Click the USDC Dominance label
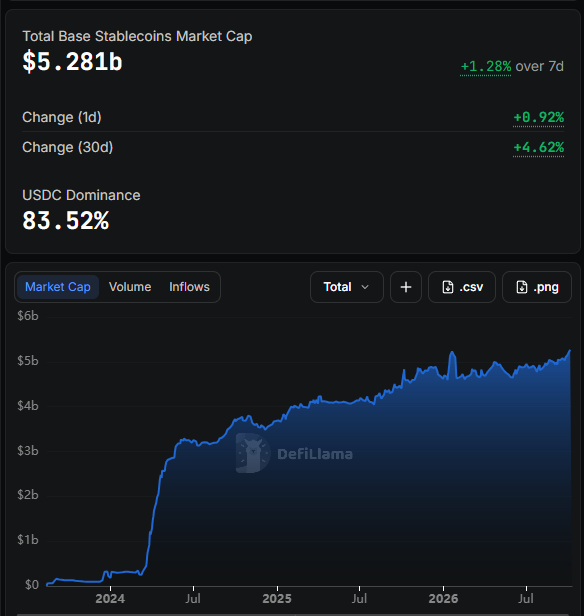 tap(81, 195)
